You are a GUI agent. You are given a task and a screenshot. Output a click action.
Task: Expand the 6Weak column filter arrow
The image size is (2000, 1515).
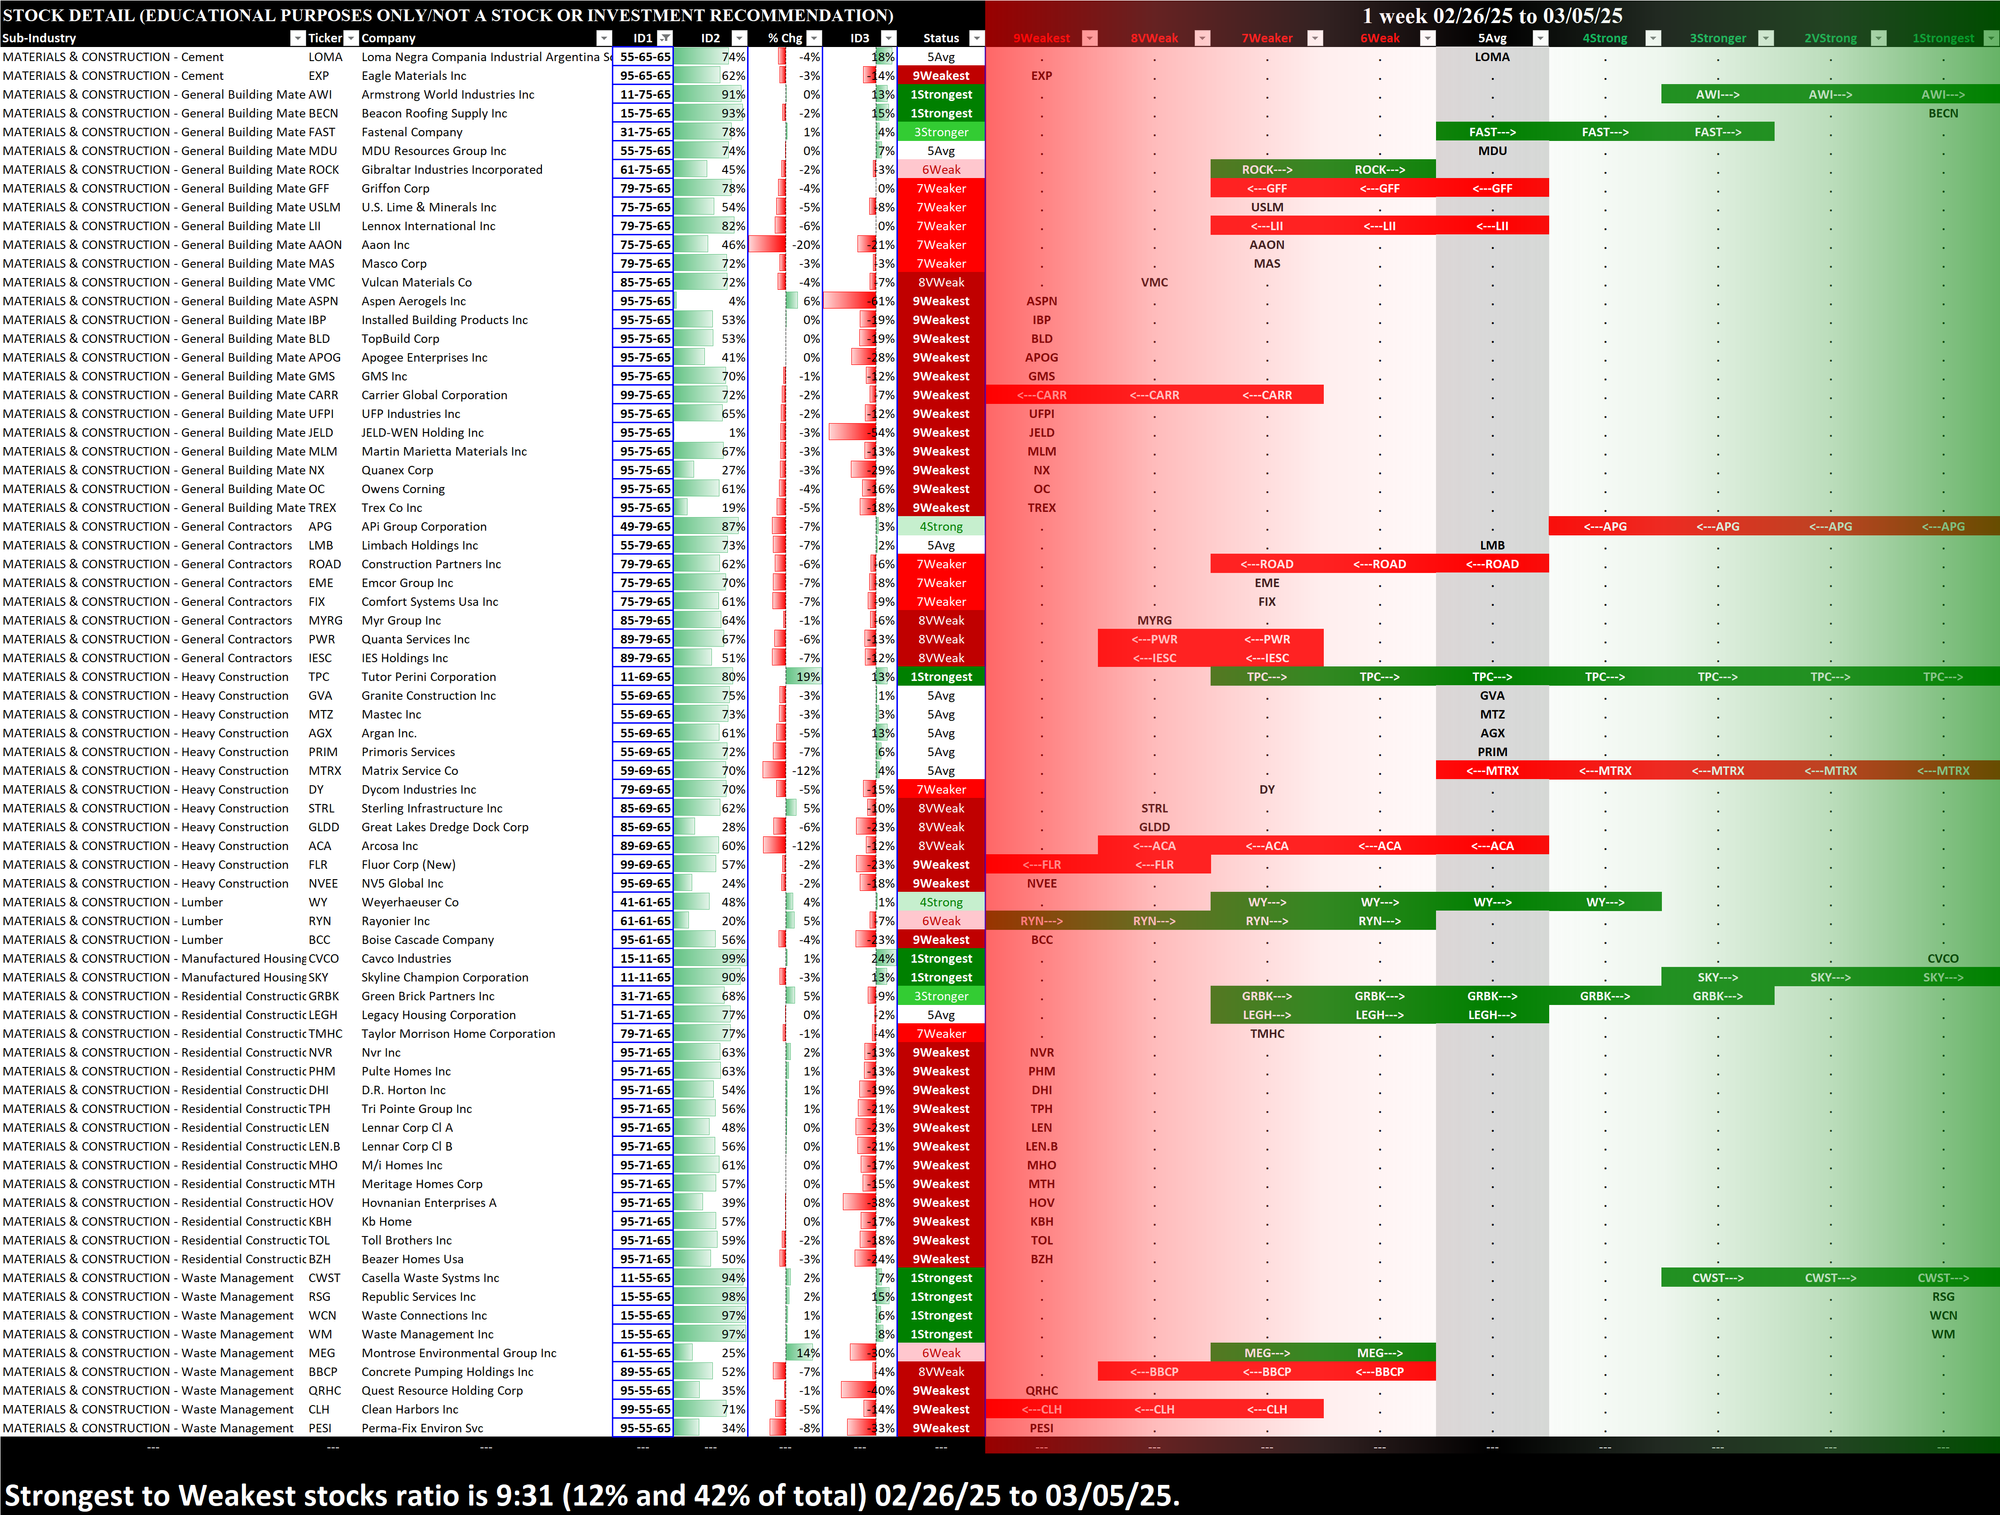tap(1428, 38)
